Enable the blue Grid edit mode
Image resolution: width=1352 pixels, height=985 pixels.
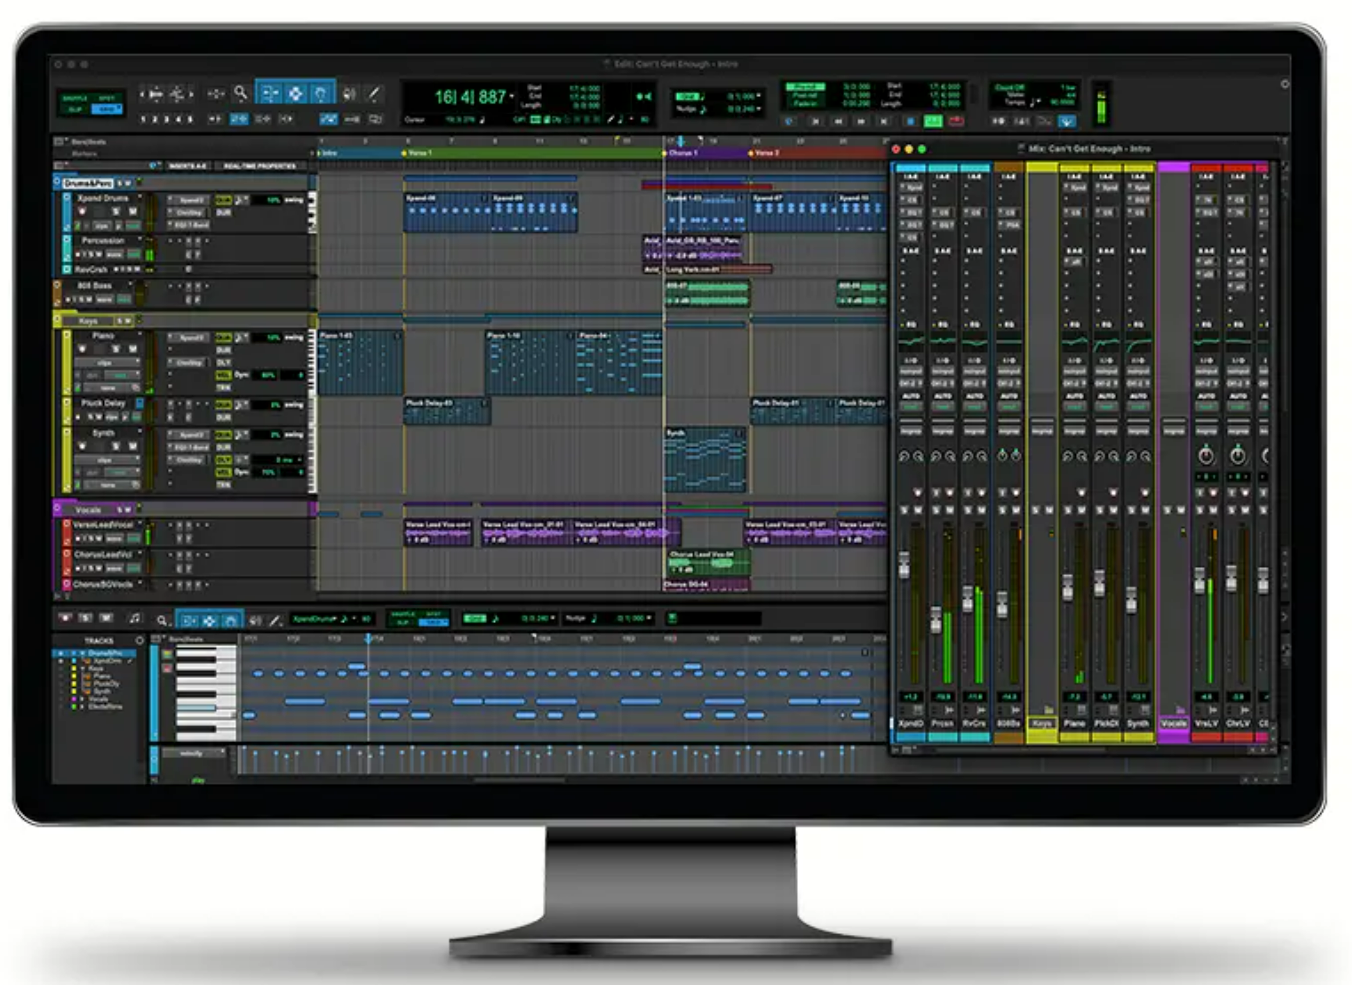tap(107, 109)
